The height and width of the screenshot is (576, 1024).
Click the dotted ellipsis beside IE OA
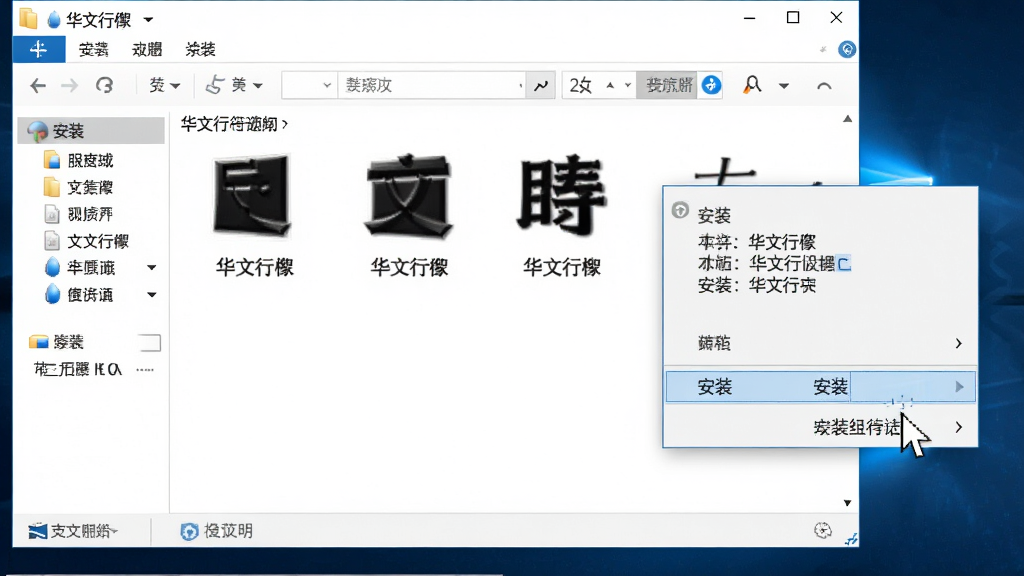coord(145,370)
